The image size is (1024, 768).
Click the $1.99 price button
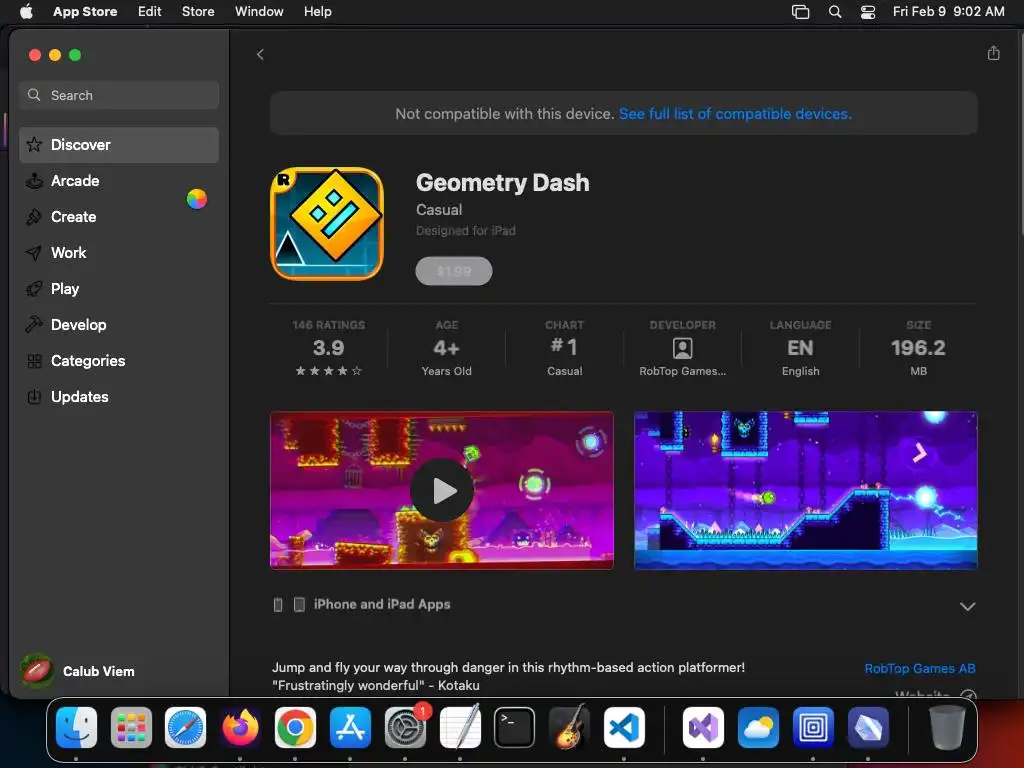454,271
